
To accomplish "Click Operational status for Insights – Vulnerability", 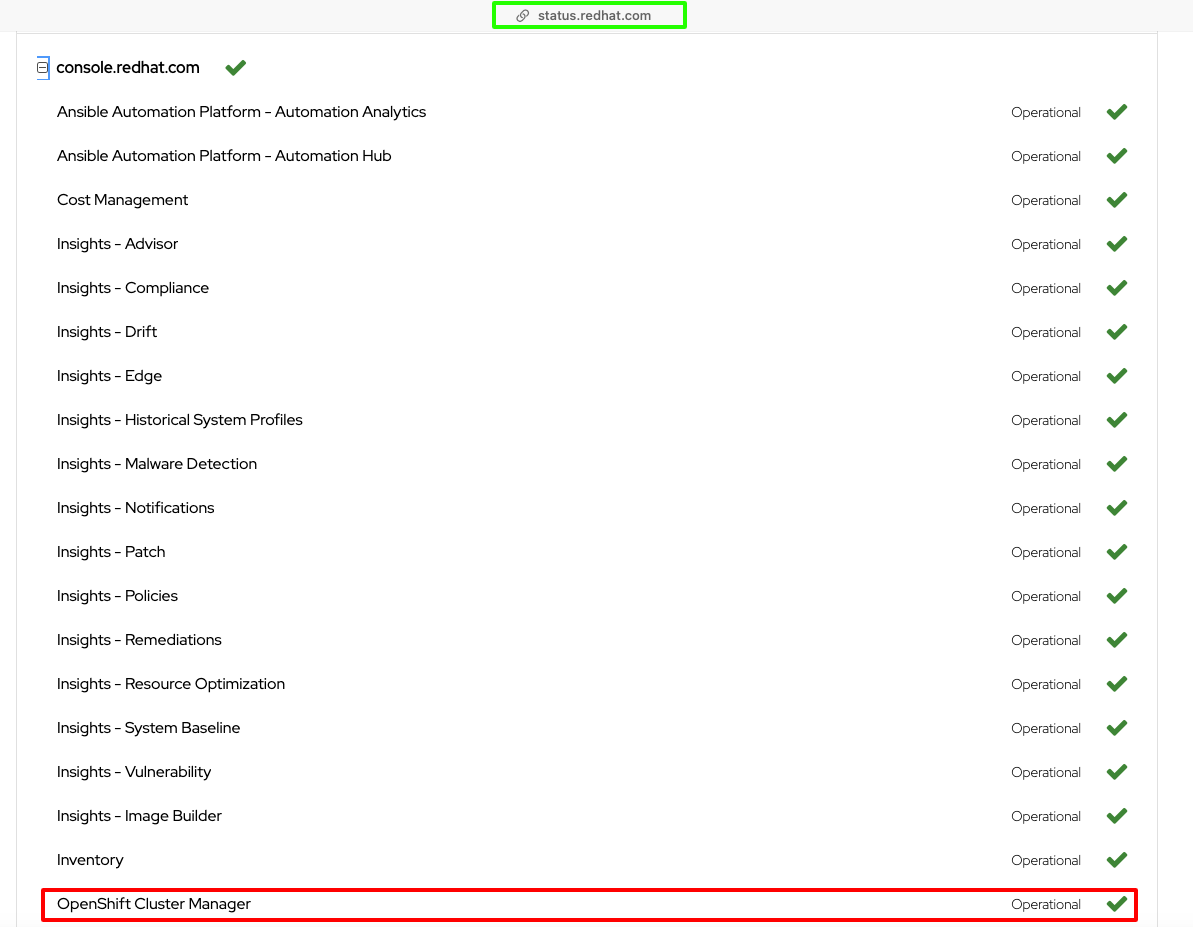I will click(x=1045, y=773).
